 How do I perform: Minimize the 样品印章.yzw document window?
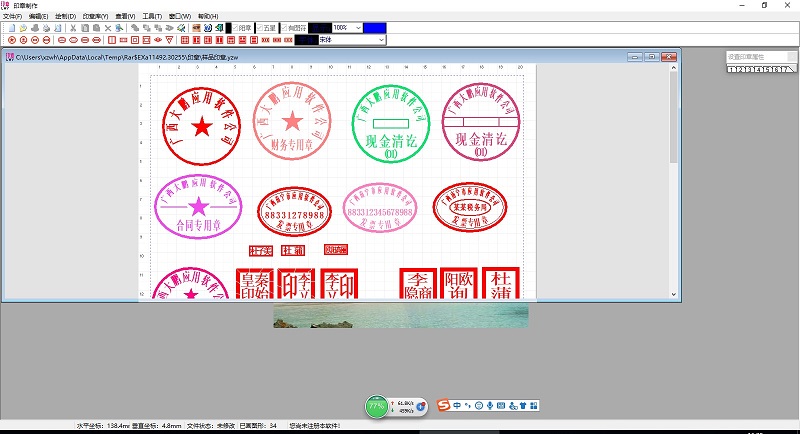click(x=635, y=57)
